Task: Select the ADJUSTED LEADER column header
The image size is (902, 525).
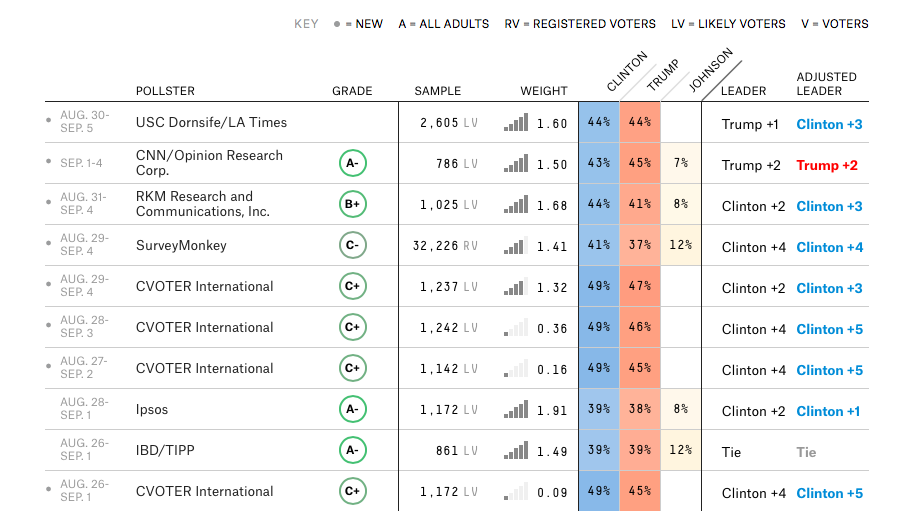Action: point(827,84)
